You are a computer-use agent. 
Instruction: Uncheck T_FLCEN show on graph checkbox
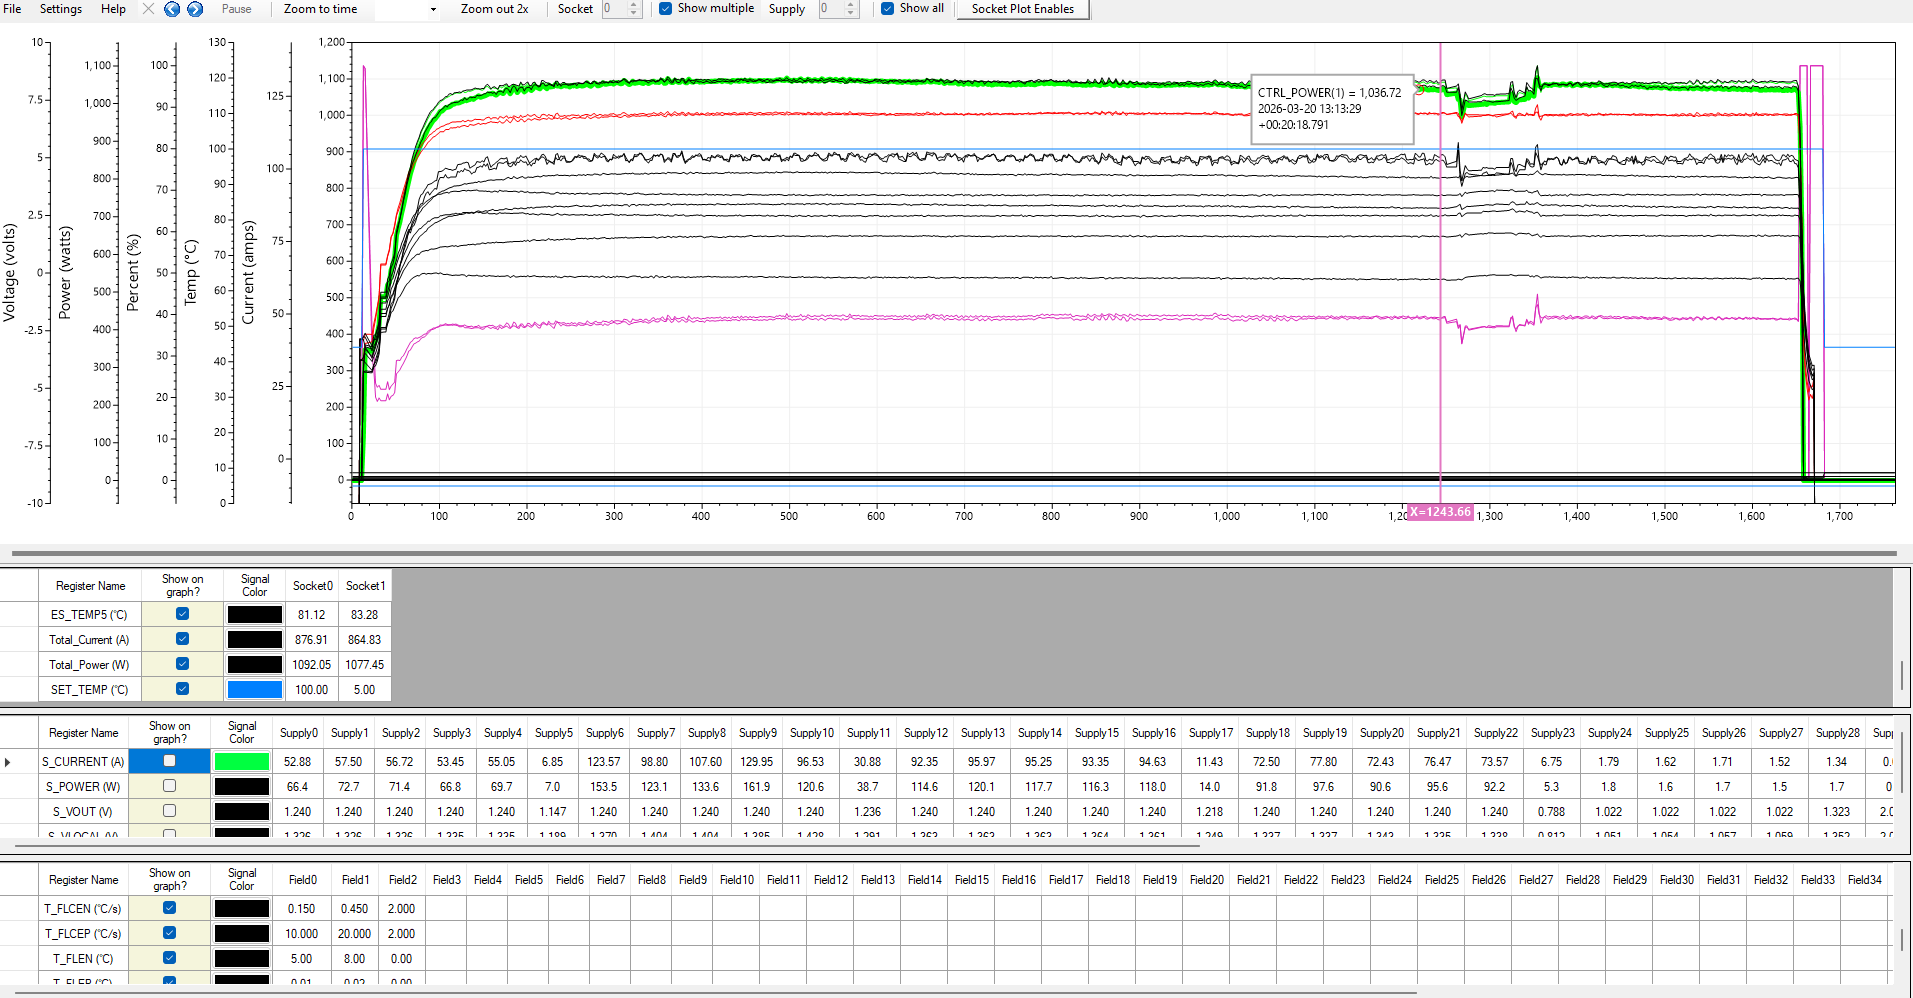(169, 908)
